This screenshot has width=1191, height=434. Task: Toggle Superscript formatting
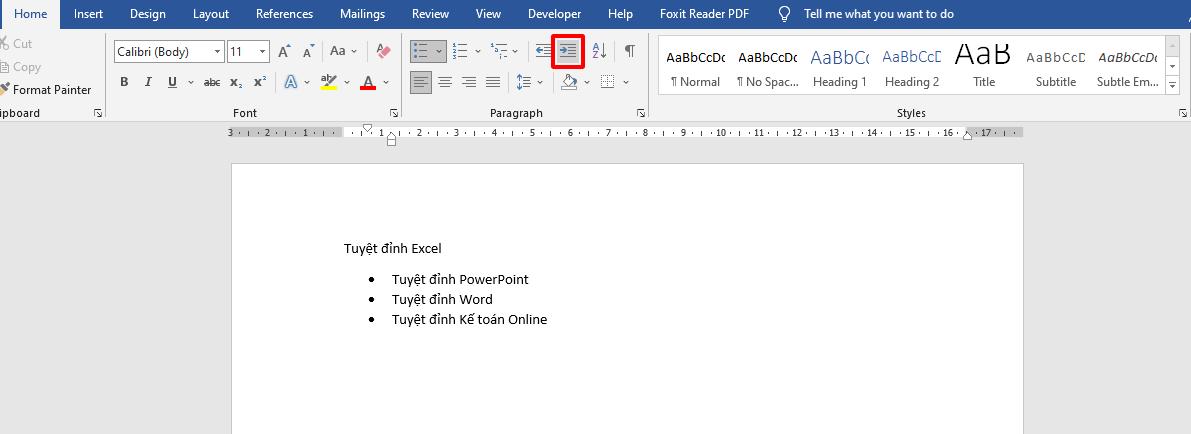tap(260, 82)
